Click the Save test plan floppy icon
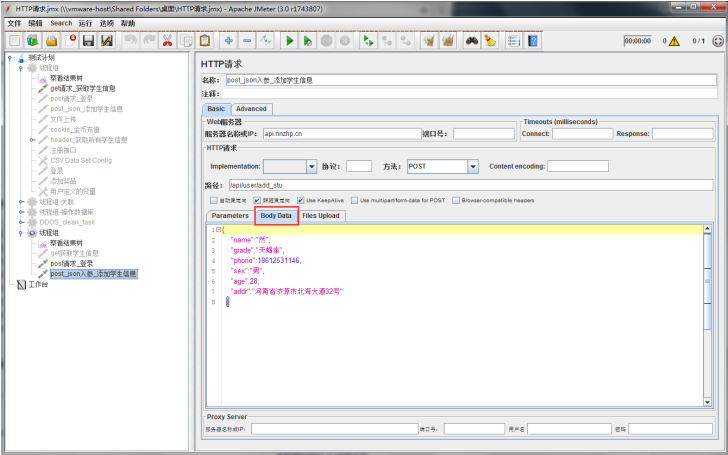 [x=88, y=41]
